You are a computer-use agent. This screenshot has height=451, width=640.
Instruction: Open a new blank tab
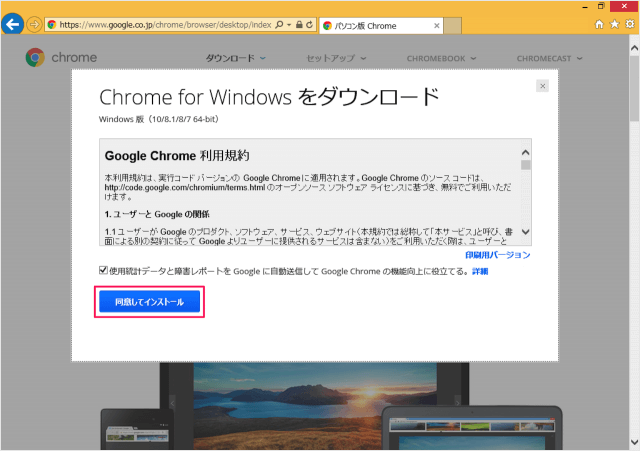tap(452, 26)
